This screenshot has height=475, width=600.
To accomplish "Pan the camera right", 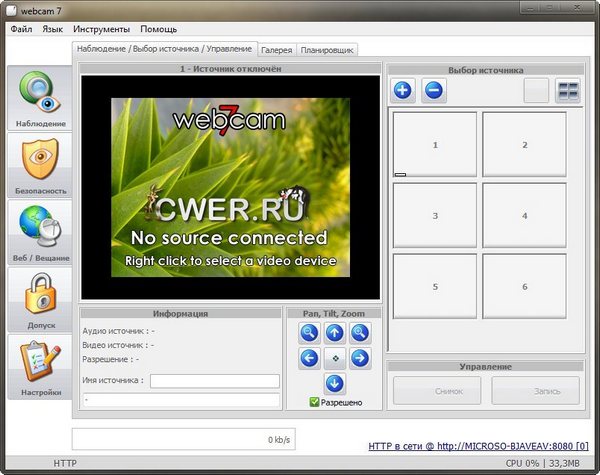I will pyautogui.click(x=360, y=358).
